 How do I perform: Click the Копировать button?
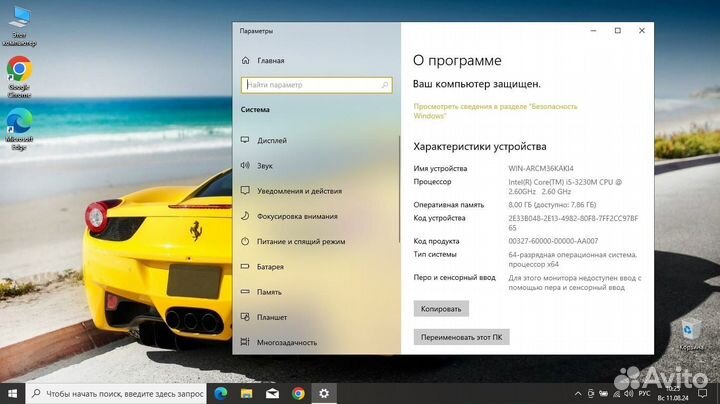(x=441, y=309)
